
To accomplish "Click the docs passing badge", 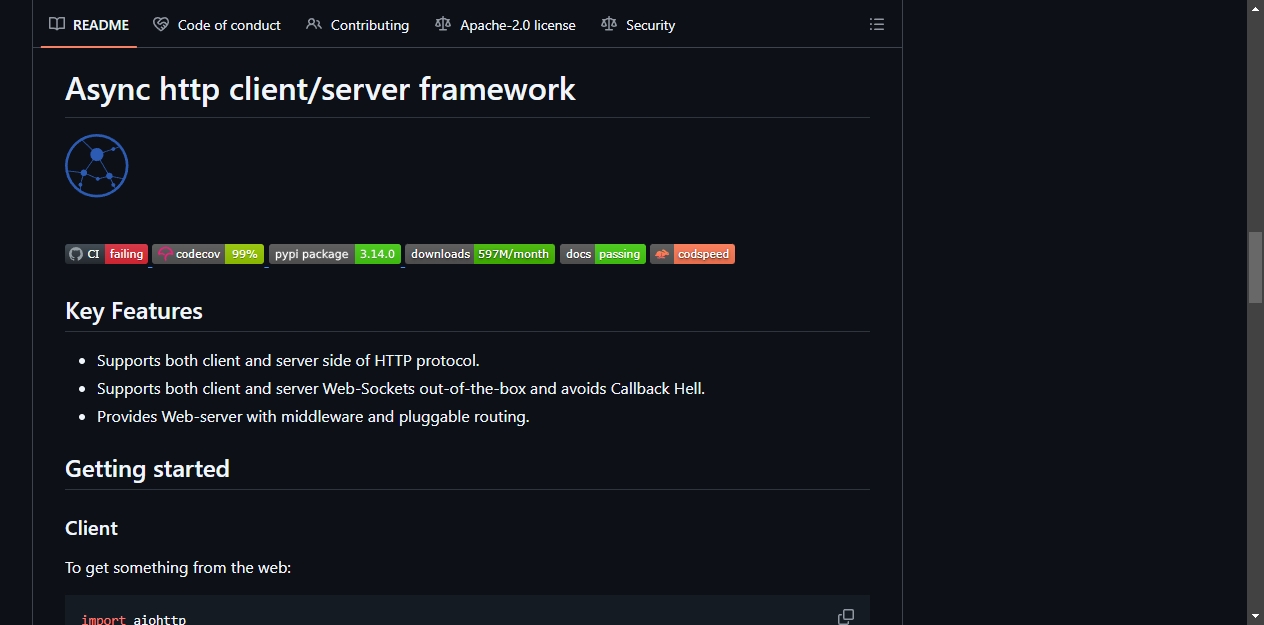I will pos(603,254).
